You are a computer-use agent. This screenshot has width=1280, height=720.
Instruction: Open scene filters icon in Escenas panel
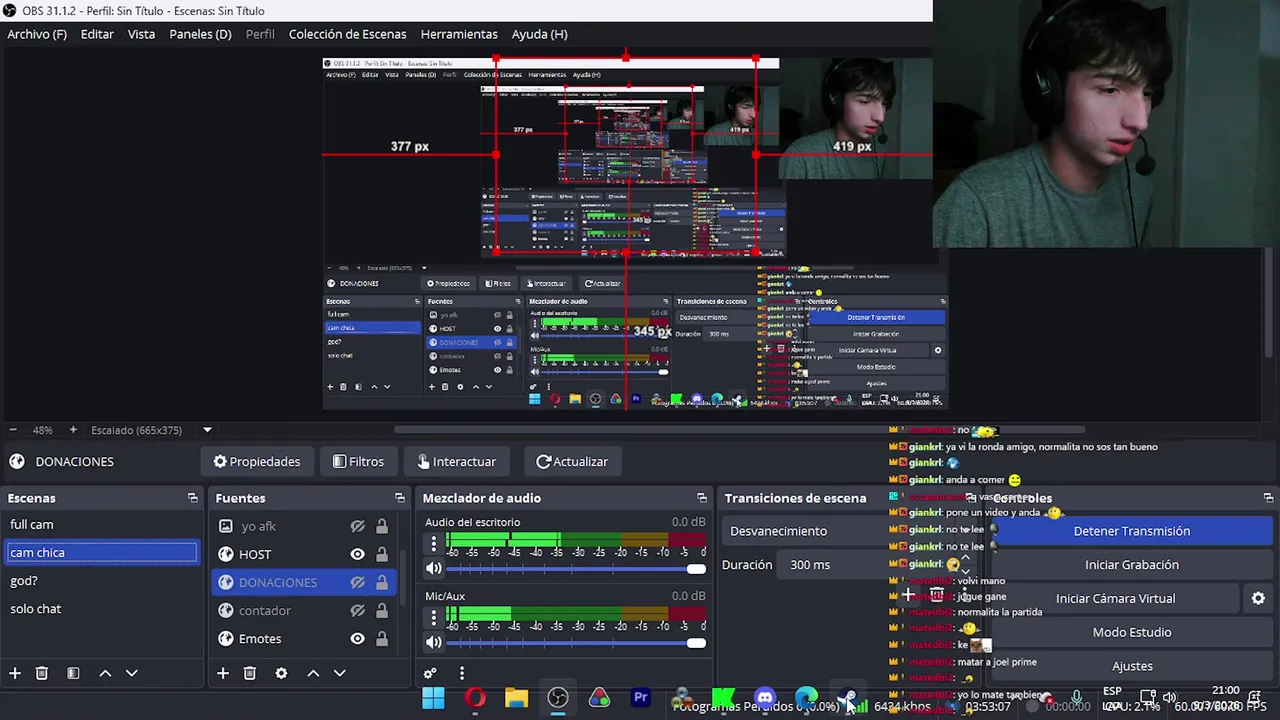pyautogui.click(x=73, y=673)
